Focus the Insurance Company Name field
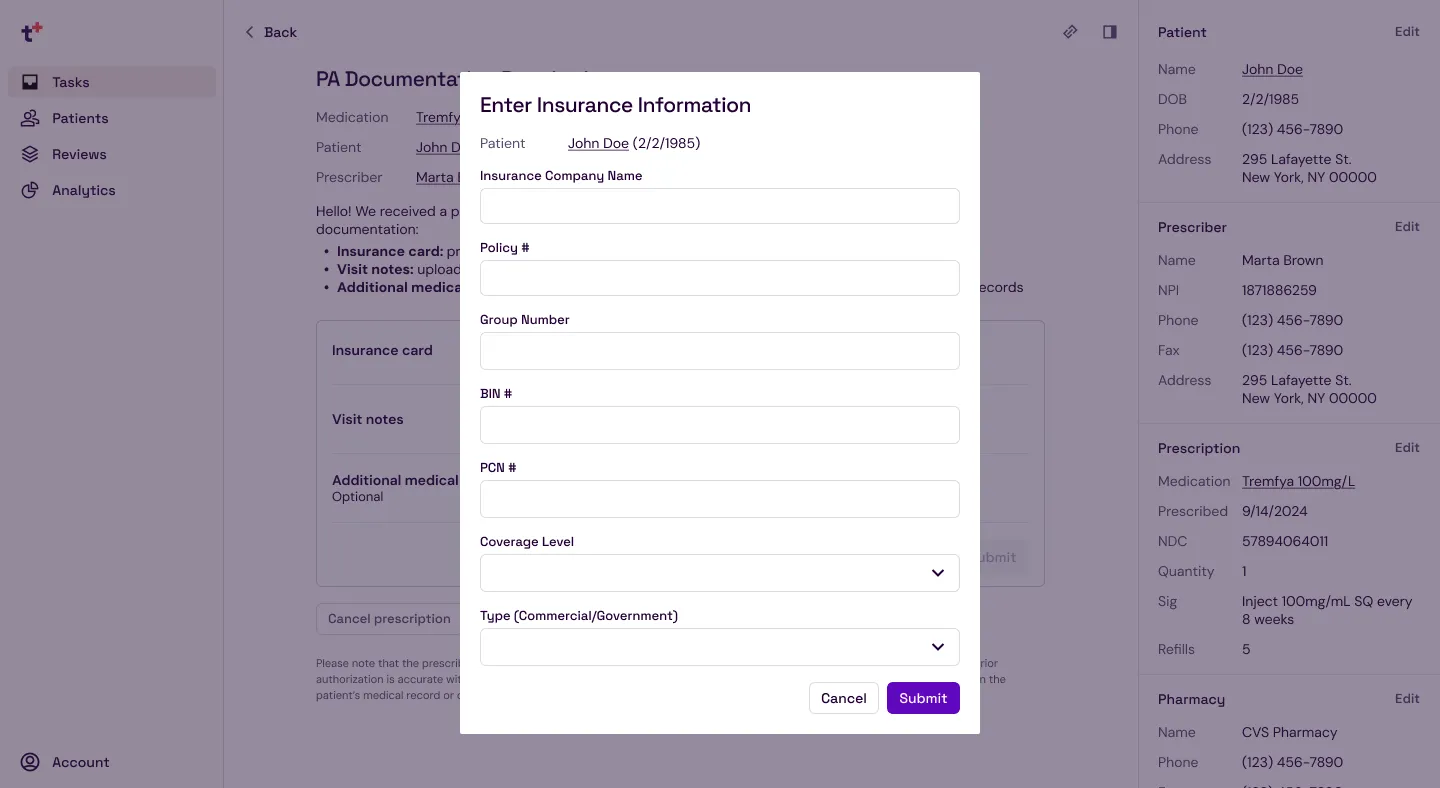The height and width of the screenshot is (788, 1440). pos(719,206)
